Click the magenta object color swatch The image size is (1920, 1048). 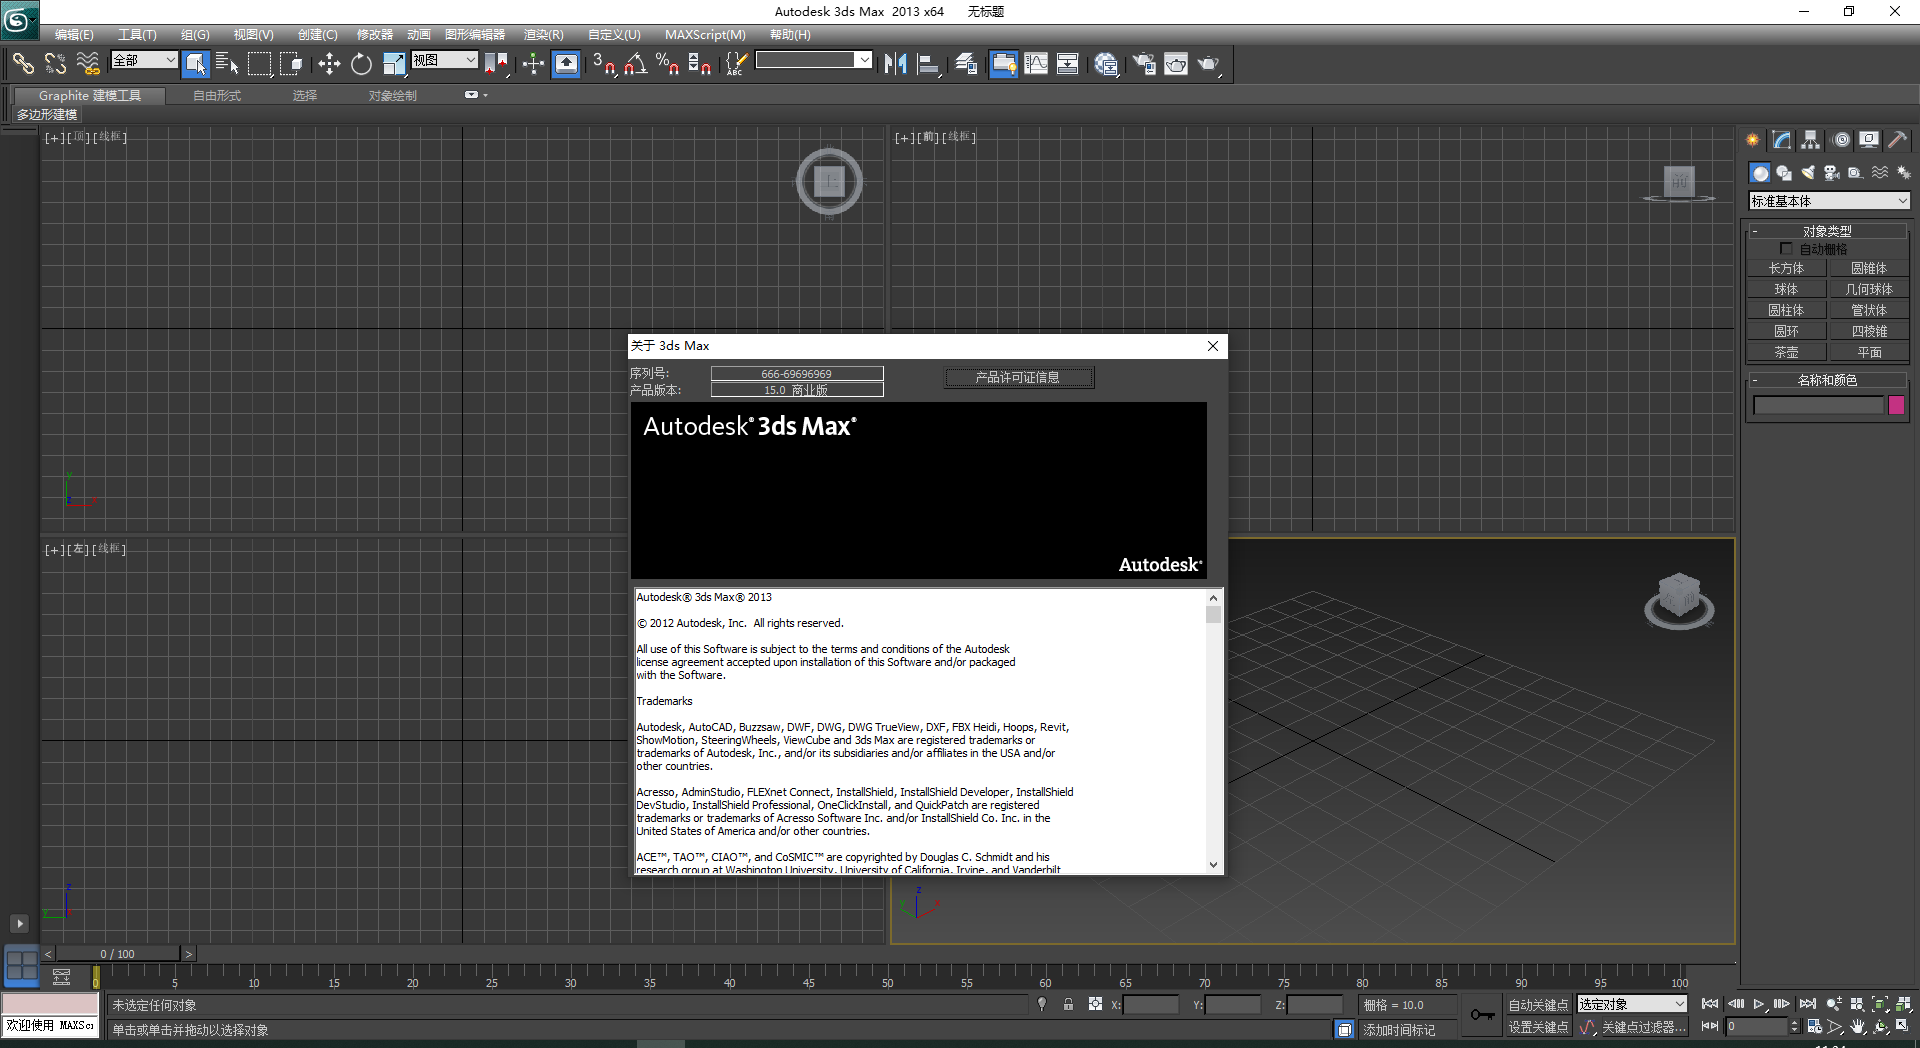point(1896,405)
